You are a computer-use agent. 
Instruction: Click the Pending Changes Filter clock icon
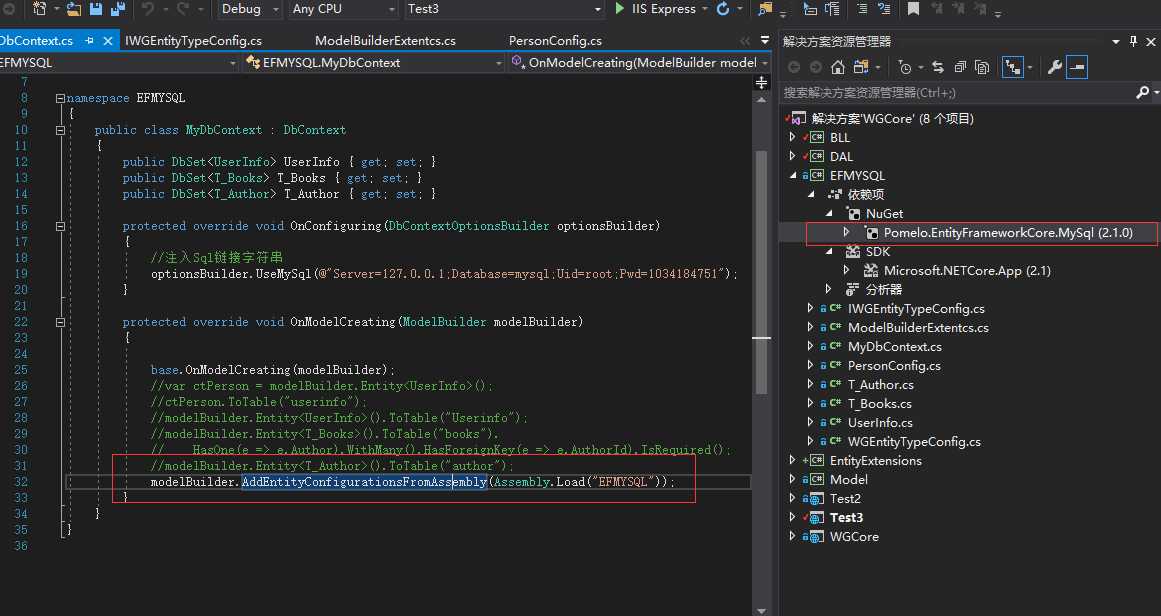tap(905, 67)
